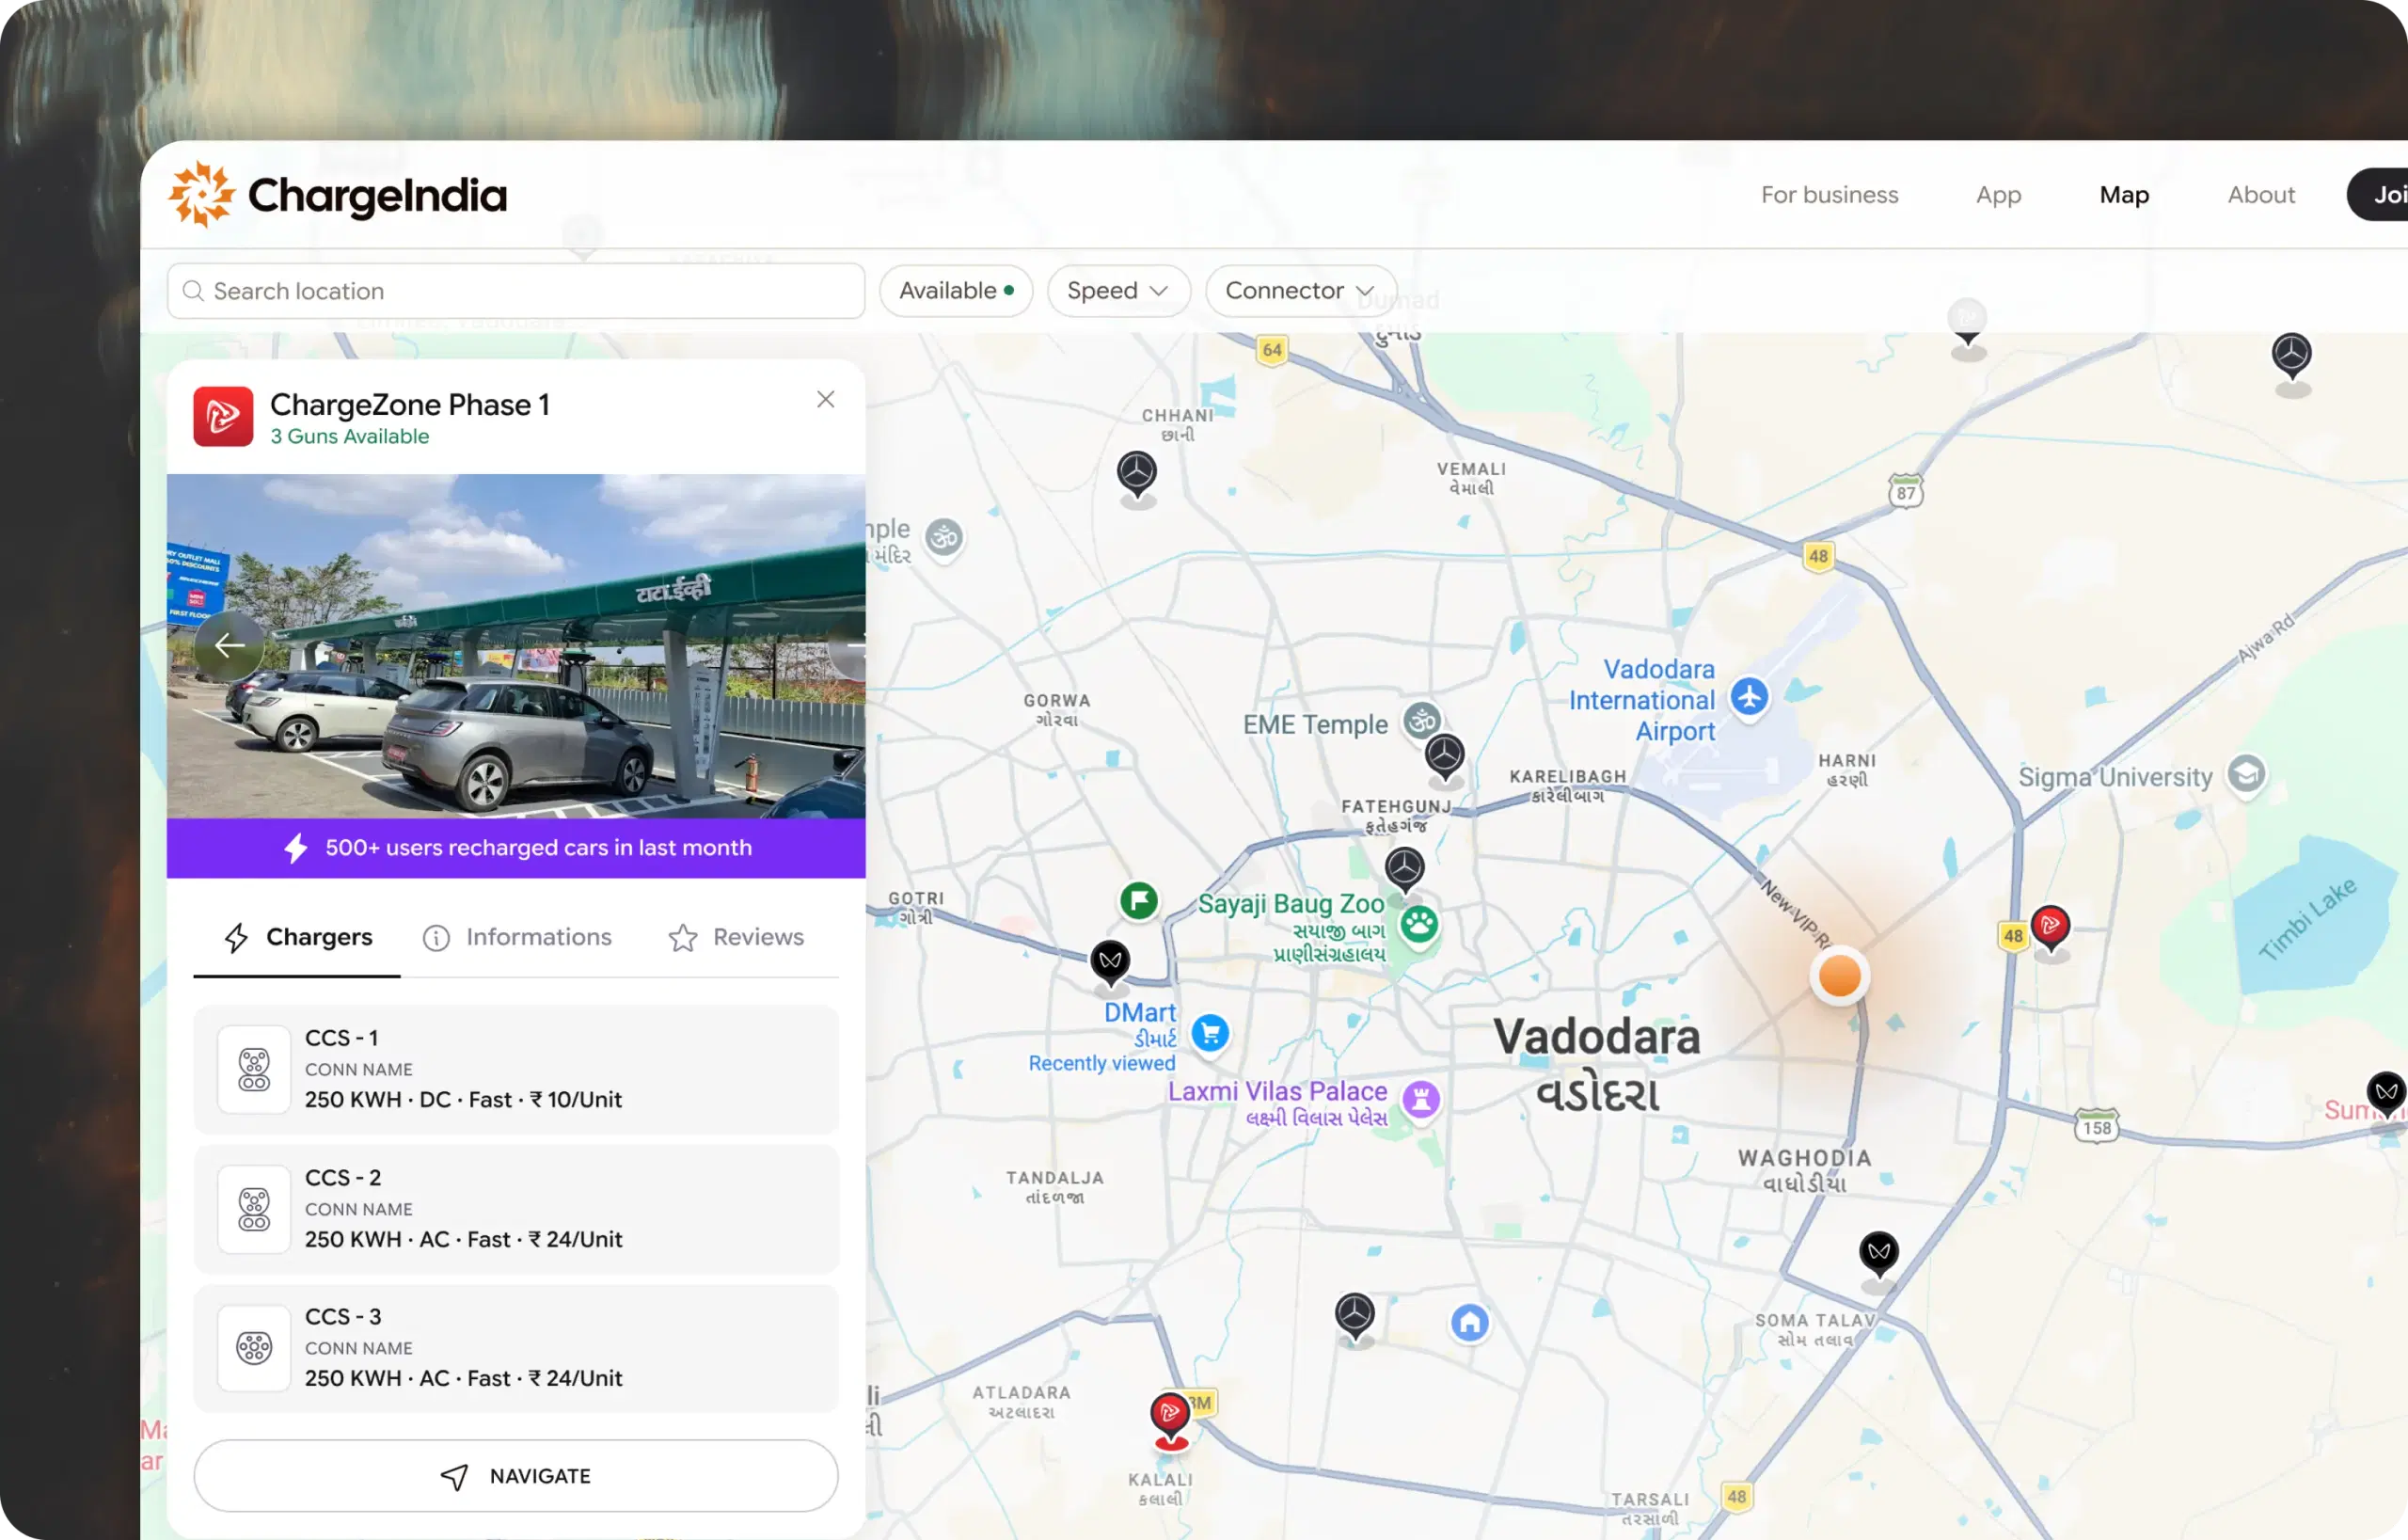Expand the Speed filter dropdown

[x=1118, y=291]
